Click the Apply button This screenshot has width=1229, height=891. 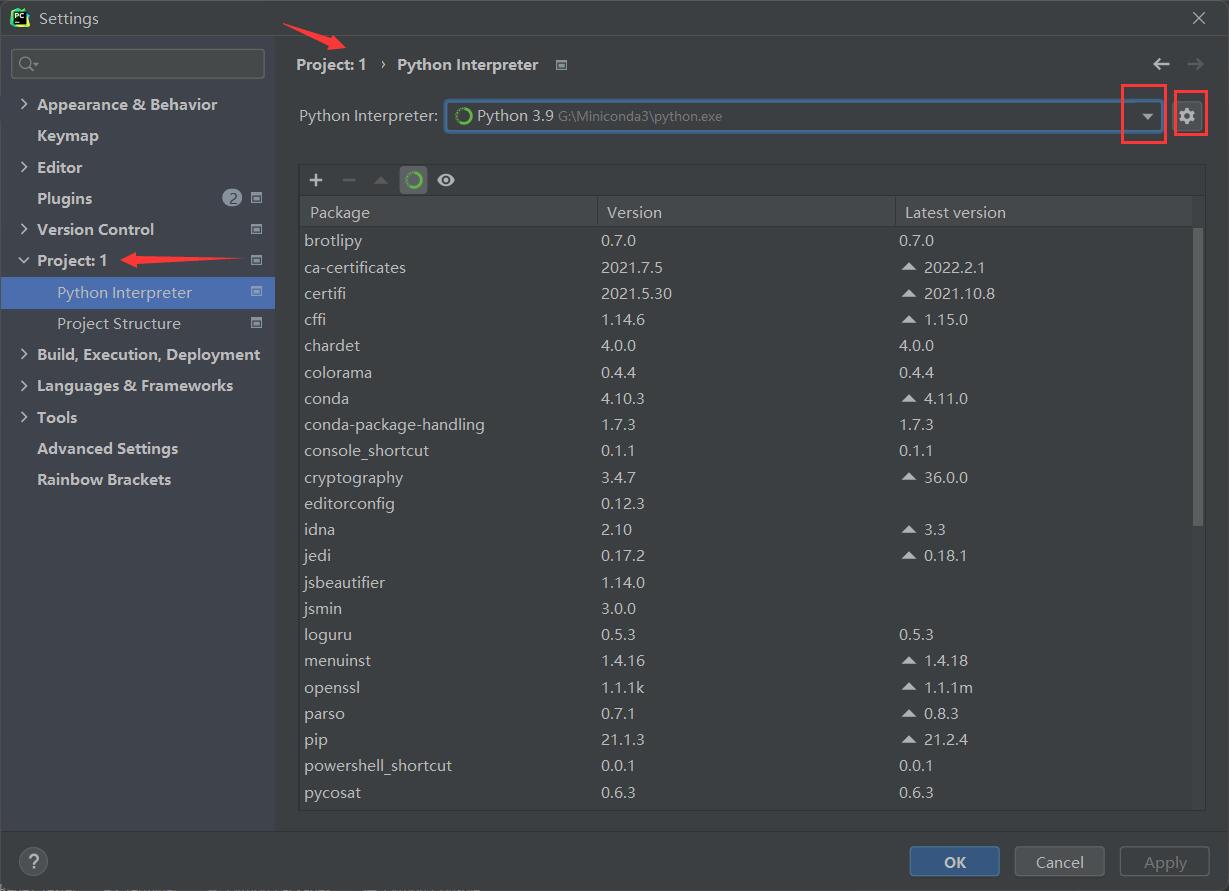click(x=1165, y=862)
